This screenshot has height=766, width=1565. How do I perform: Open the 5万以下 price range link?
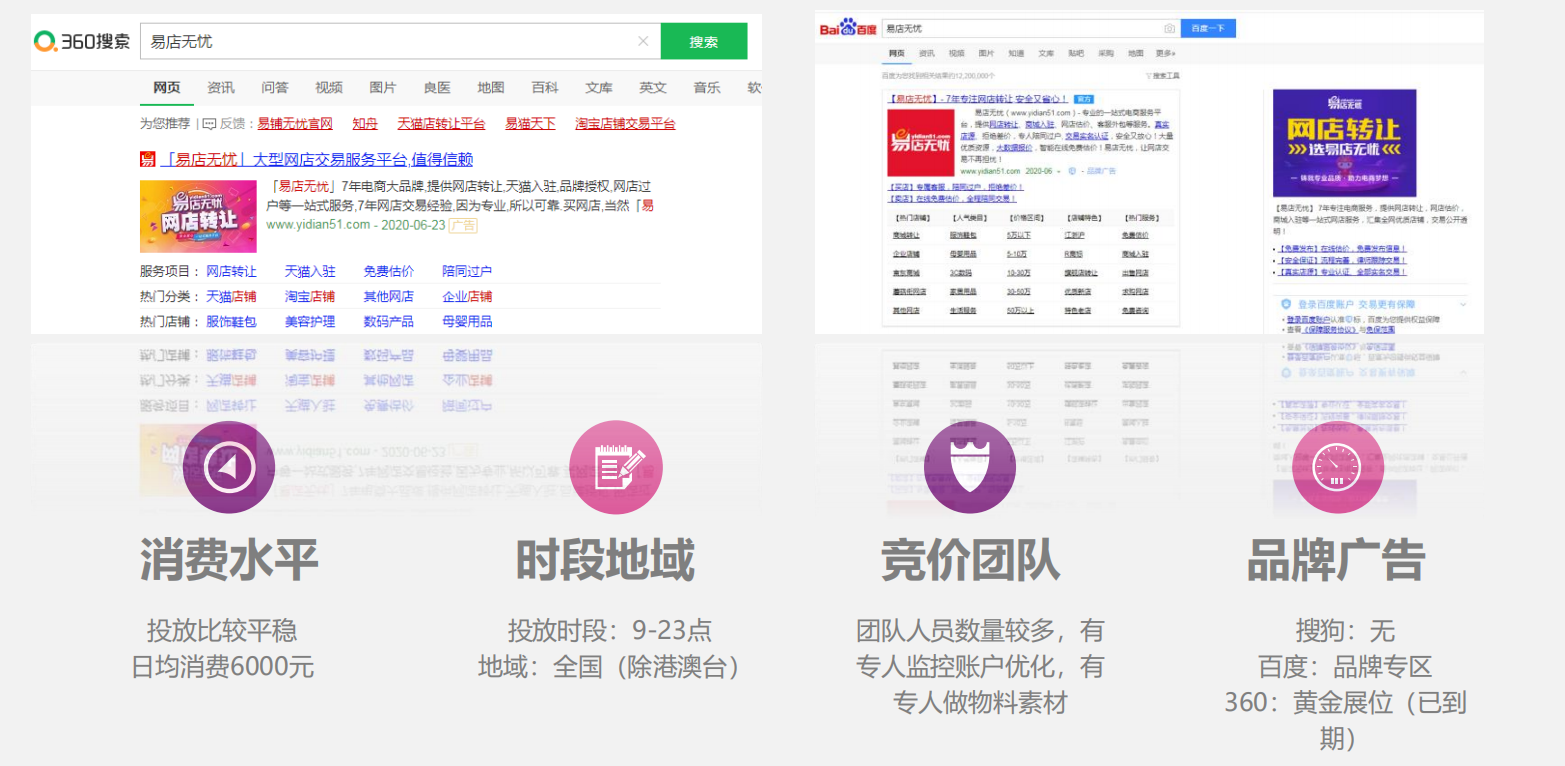[x=1019, y=235]
